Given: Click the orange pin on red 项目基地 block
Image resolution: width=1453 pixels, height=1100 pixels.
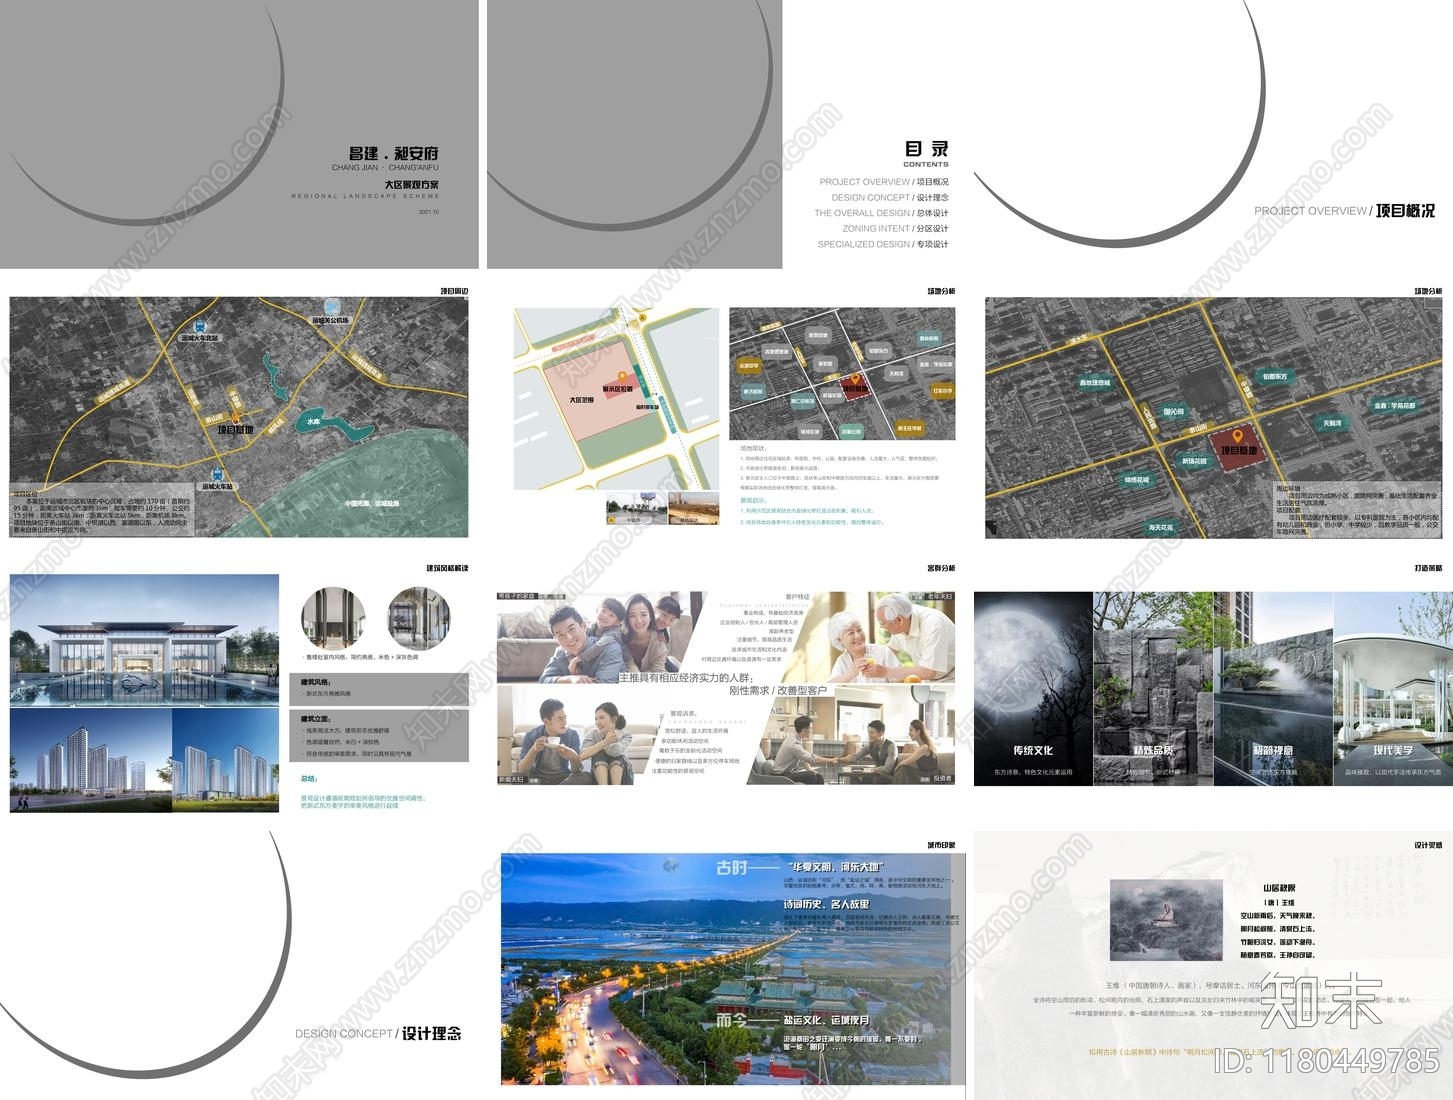Looking at the screenshot, I should point(1237,437).
